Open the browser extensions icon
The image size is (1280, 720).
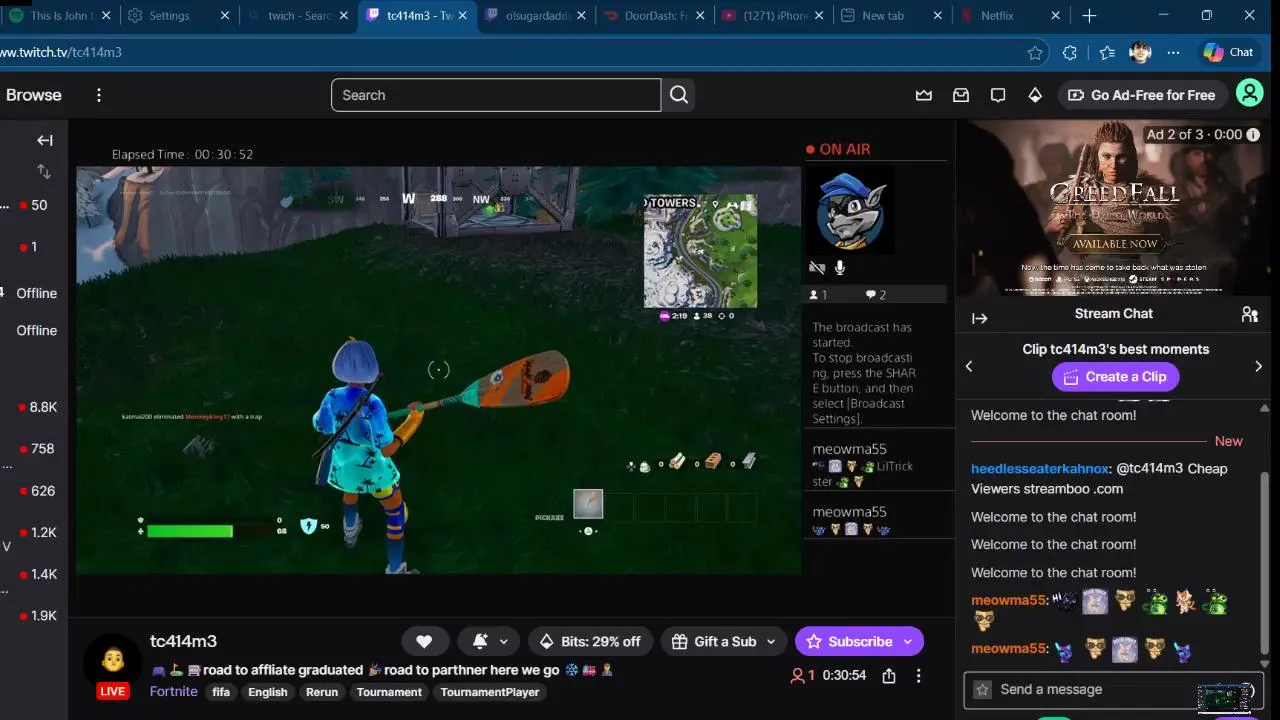point(1070,52)
